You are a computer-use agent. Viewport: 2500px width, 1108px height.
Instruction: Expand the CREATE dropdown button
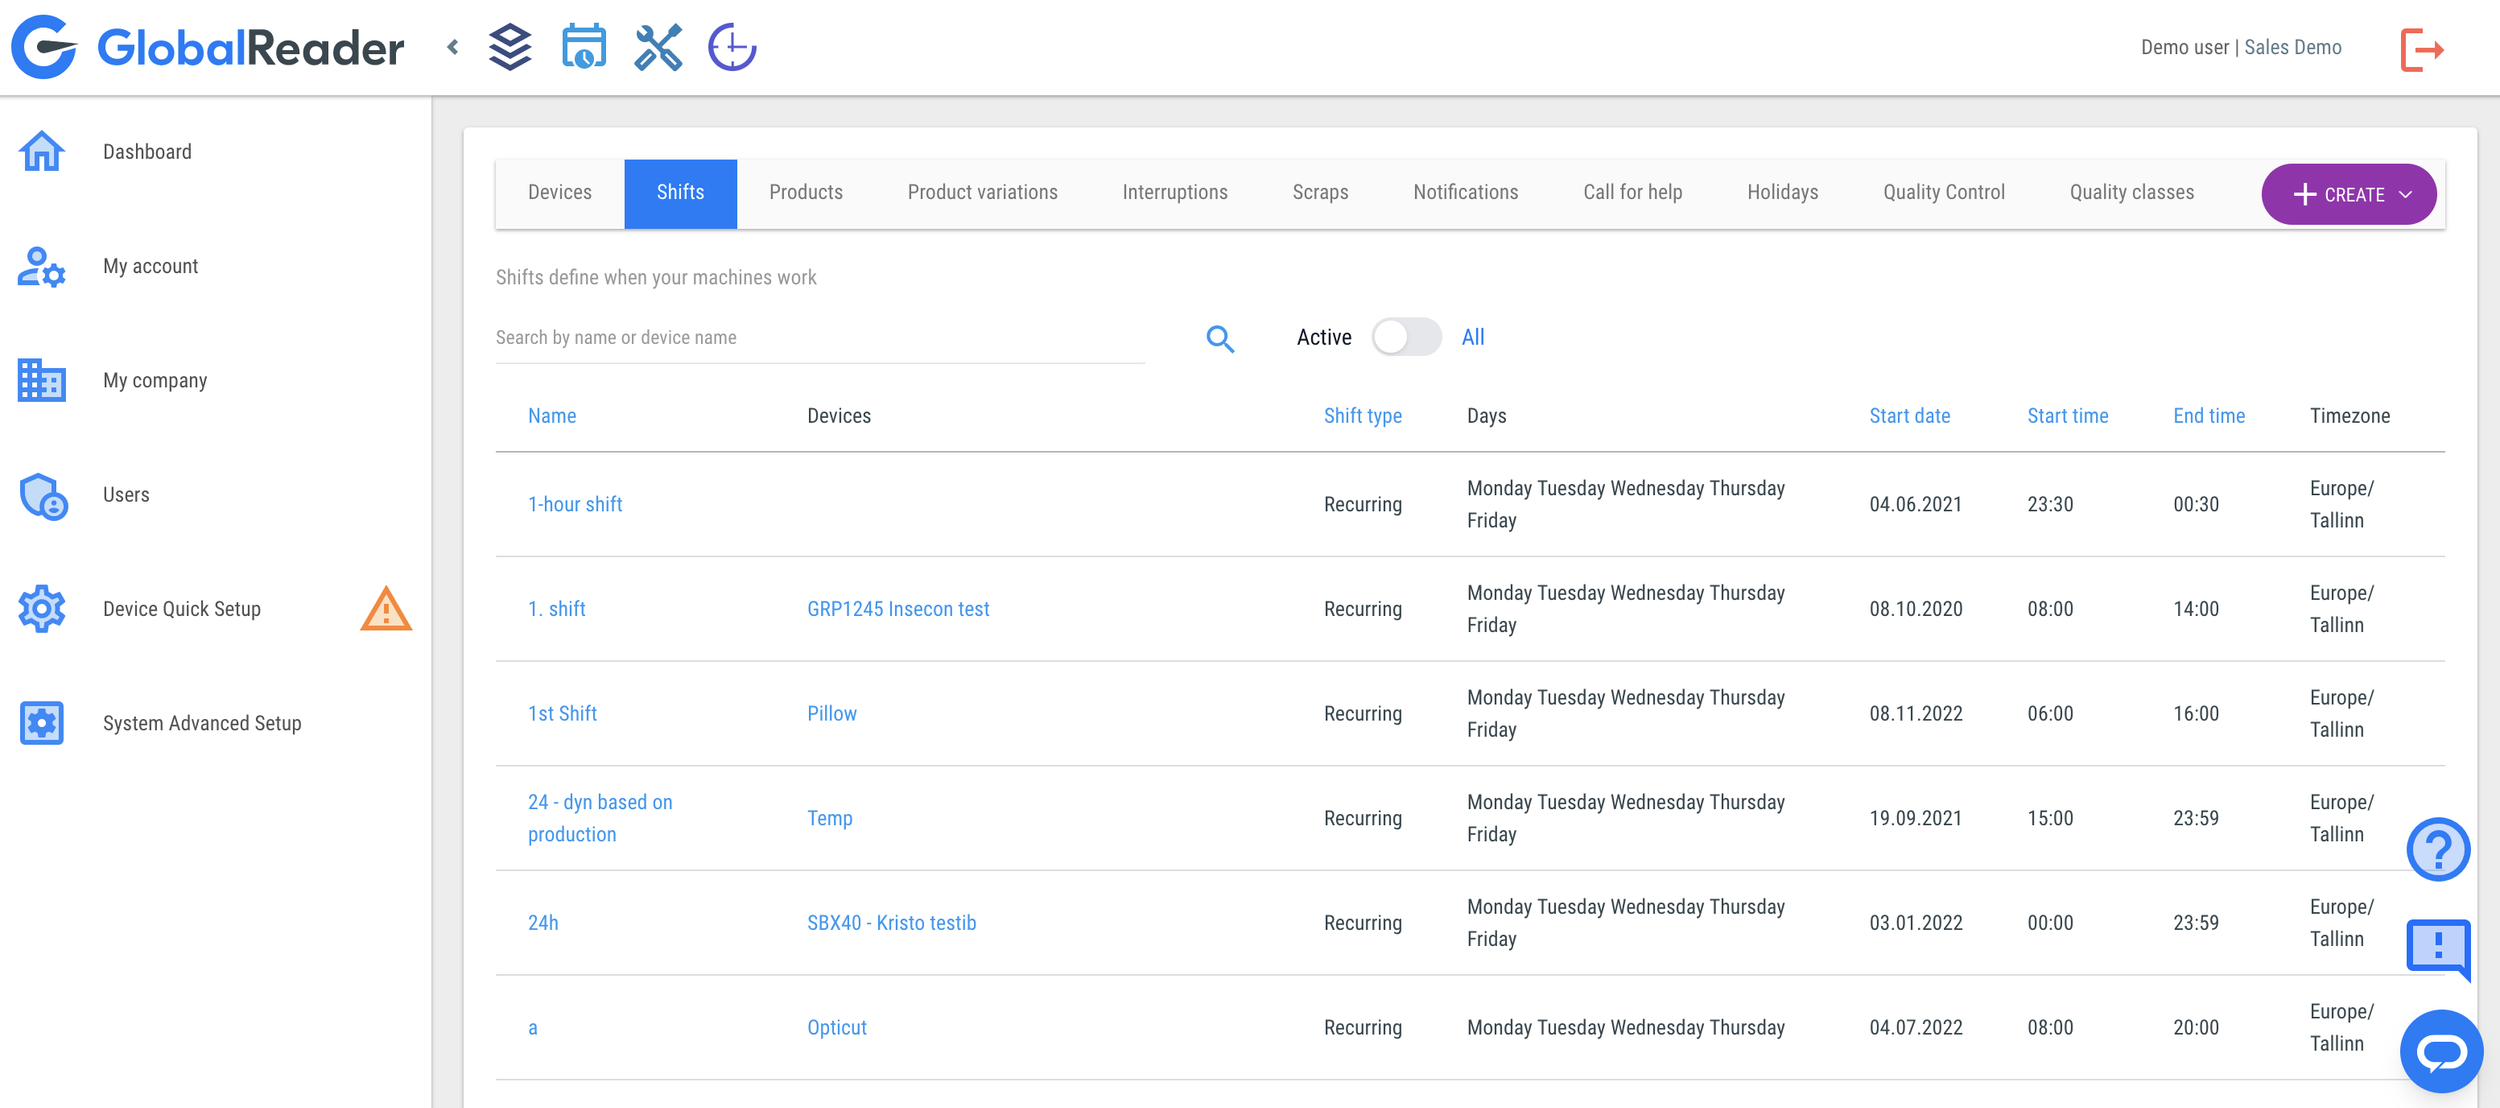pos(2348,194)
